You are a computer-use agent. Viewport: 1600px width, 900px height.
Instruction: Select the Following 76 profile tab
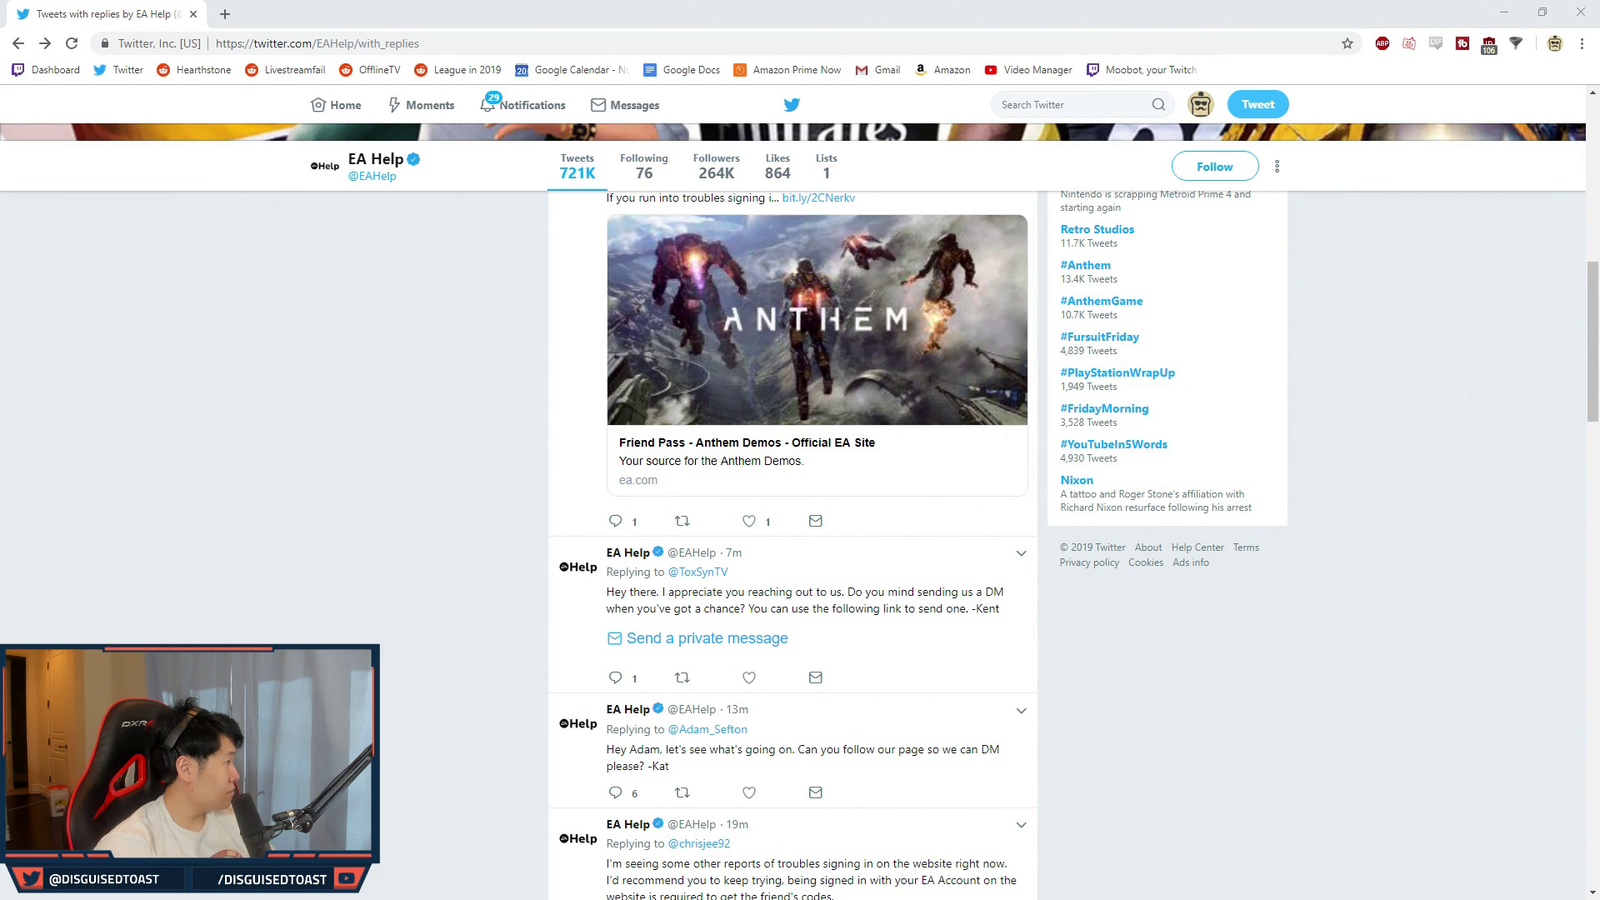[x=644, y=166]
